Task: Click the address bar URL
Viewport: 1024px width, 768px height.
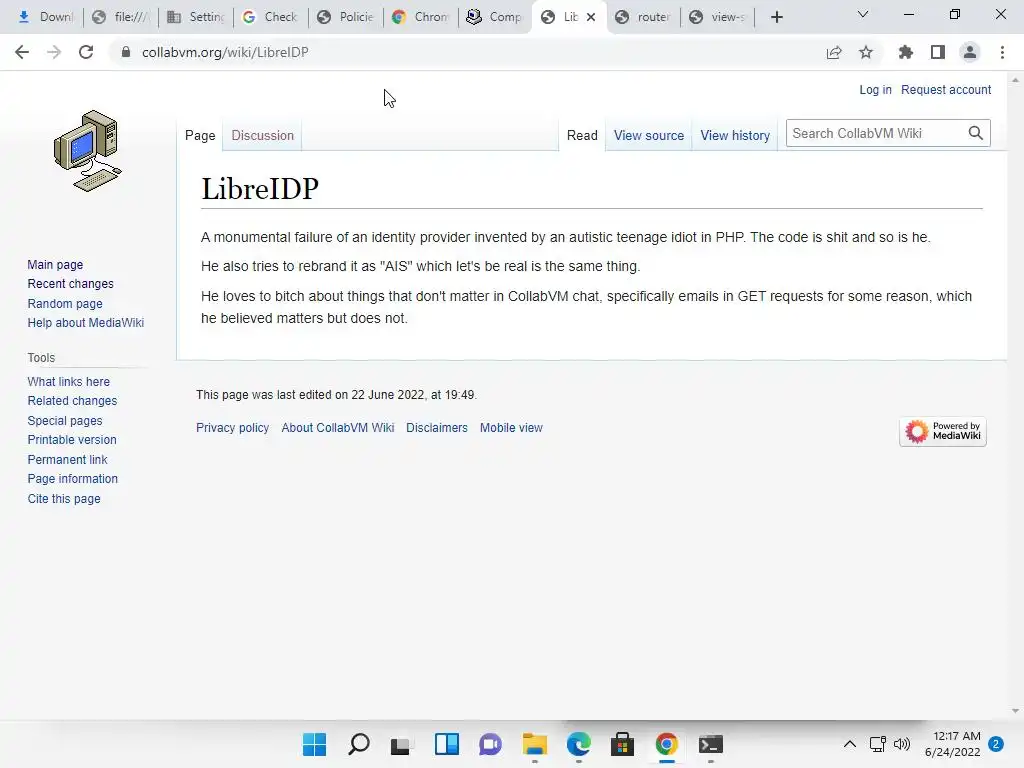Action: (225, 52)
